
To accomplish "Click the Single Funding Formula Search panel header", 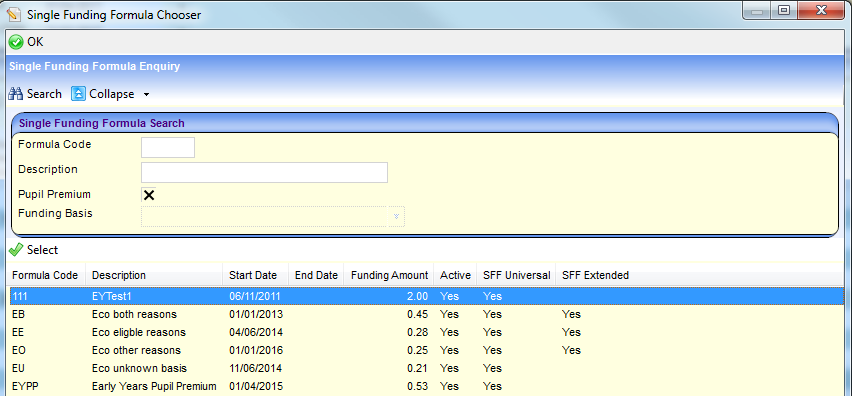I will [425, 123].
